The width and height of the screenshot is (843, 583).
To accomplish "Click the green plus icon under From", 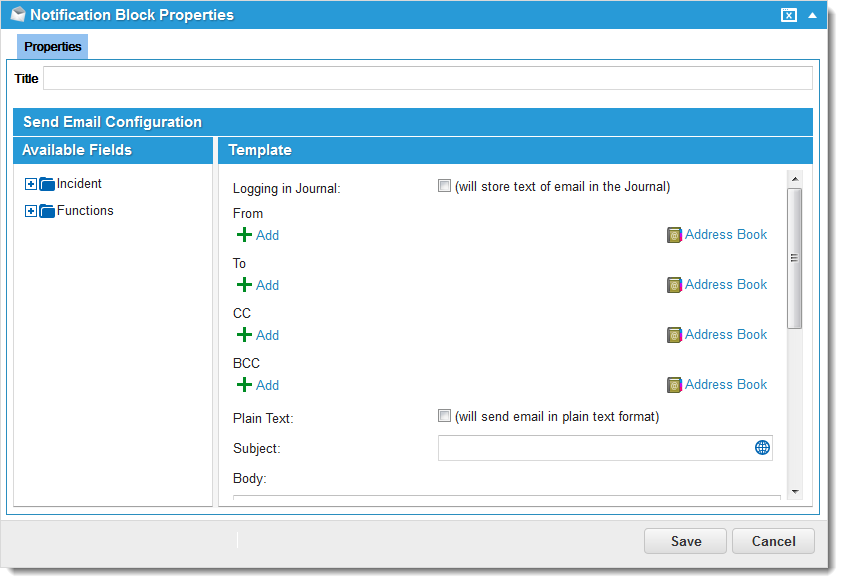I will (x=244, y=235).
